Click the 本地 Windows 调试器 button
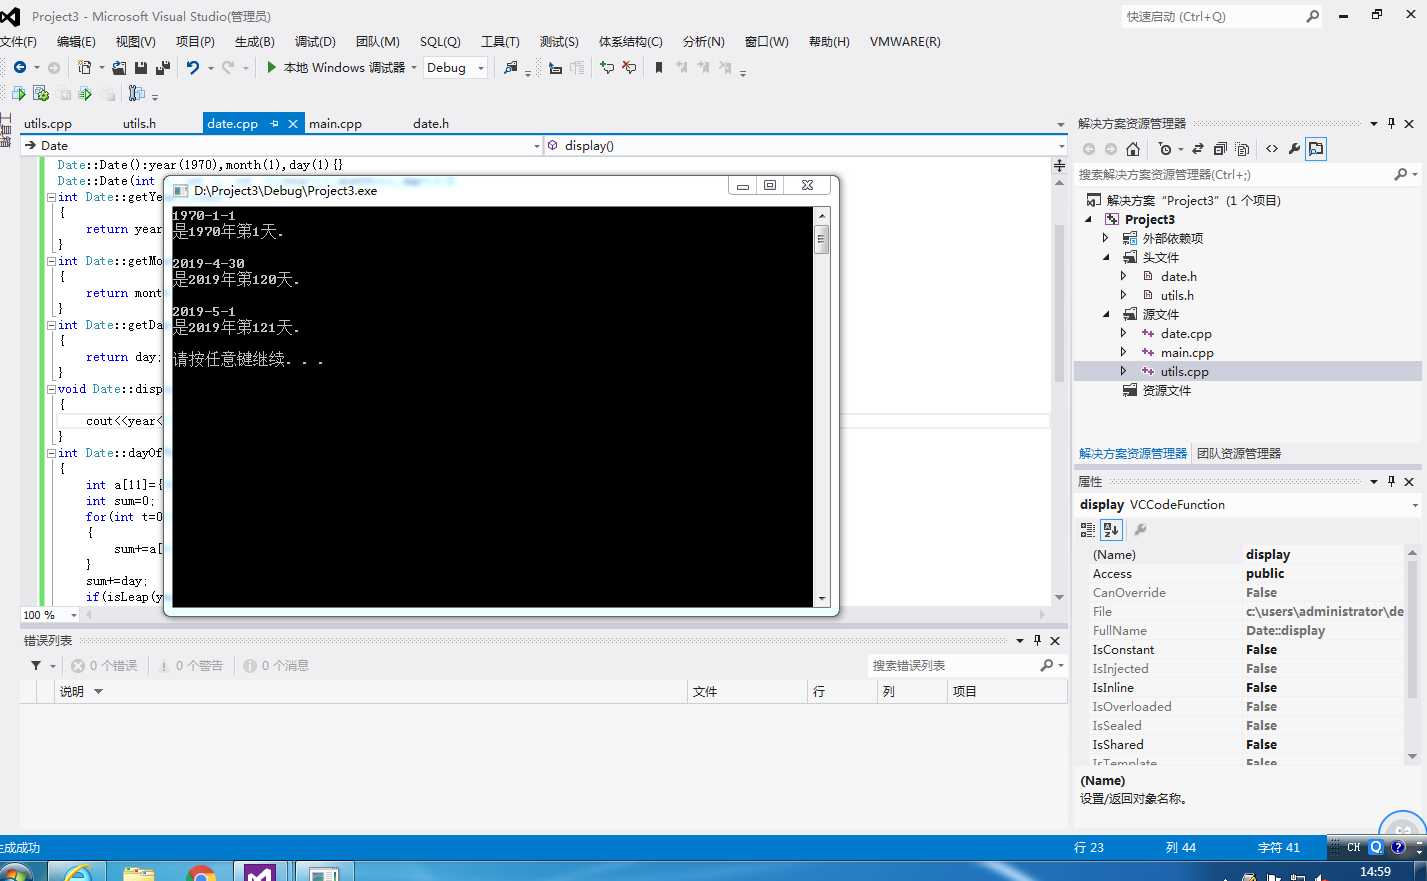Viewport: 1427px width, 881px height. pyautogui.click(x=343, y=67)
